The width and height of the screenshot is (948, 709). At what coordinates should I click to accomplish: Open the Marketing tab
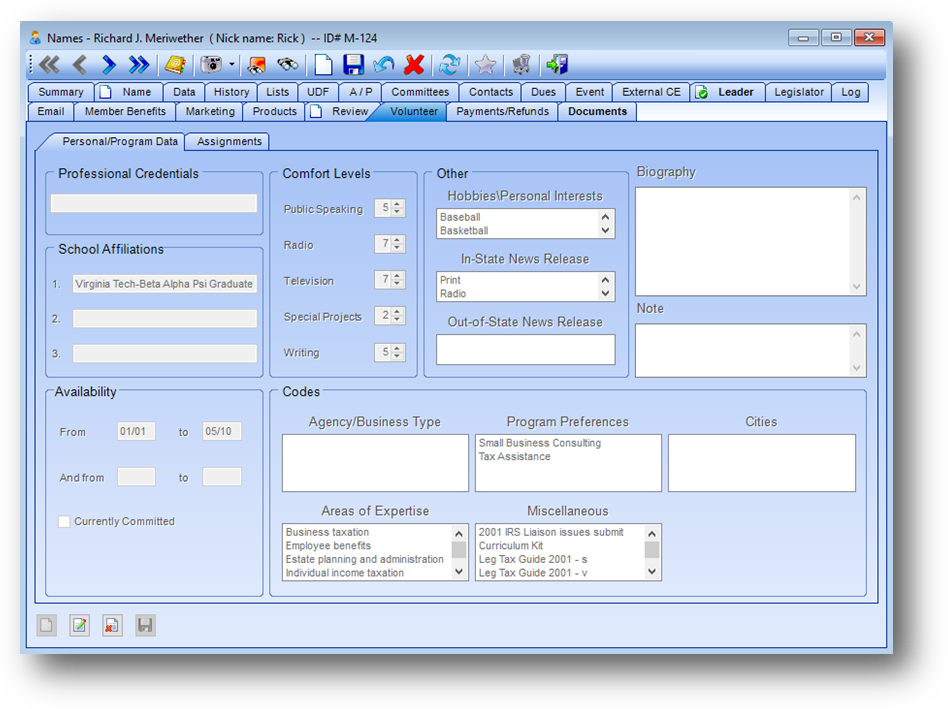click(210, 111)
